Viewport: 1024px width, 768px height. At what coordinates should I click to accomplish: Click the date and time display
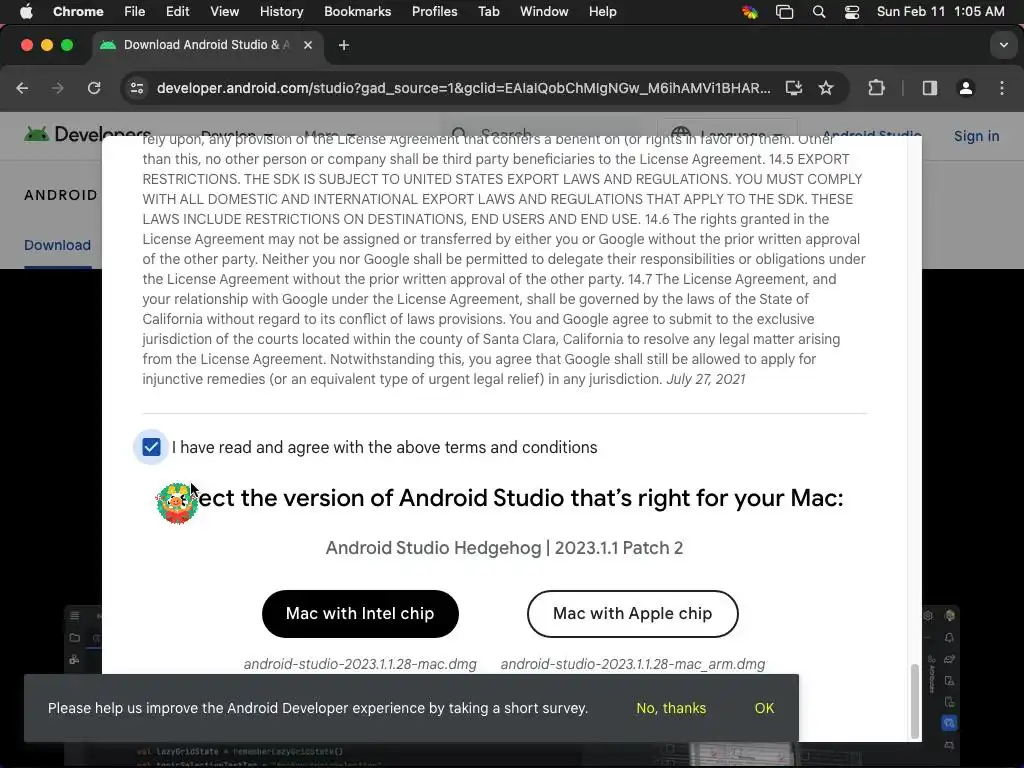(x=940, y=11)
